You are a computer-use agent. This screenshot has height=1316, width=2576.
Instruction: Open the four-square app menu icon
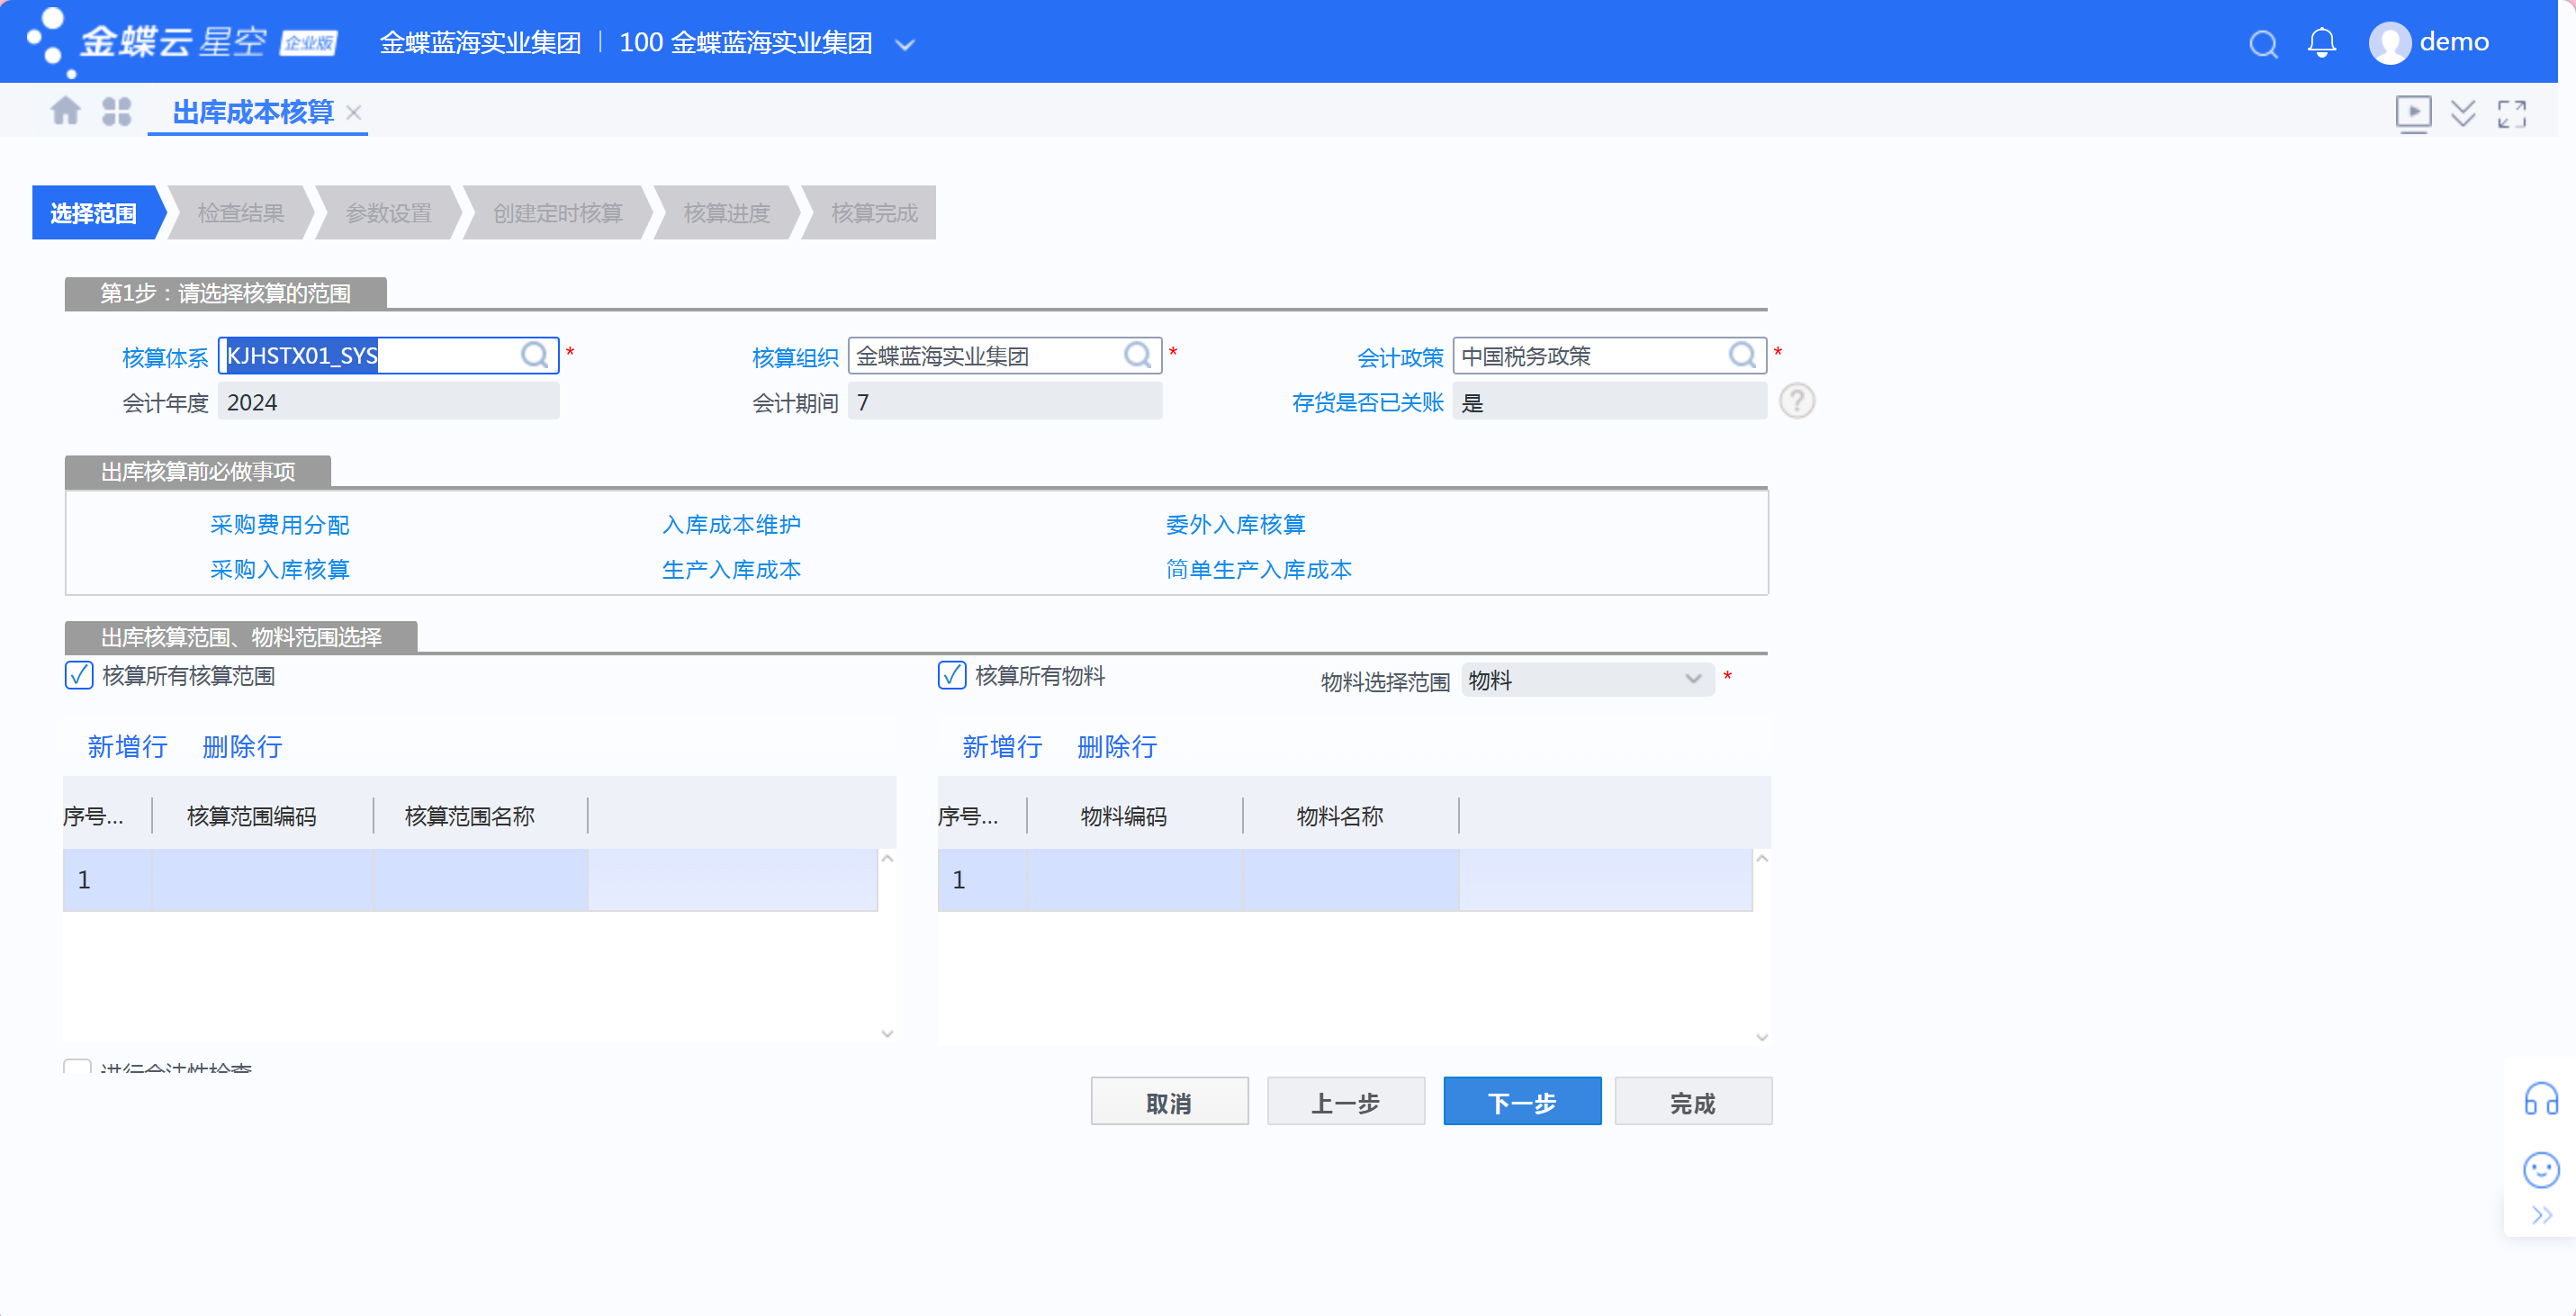coord(116,111)
